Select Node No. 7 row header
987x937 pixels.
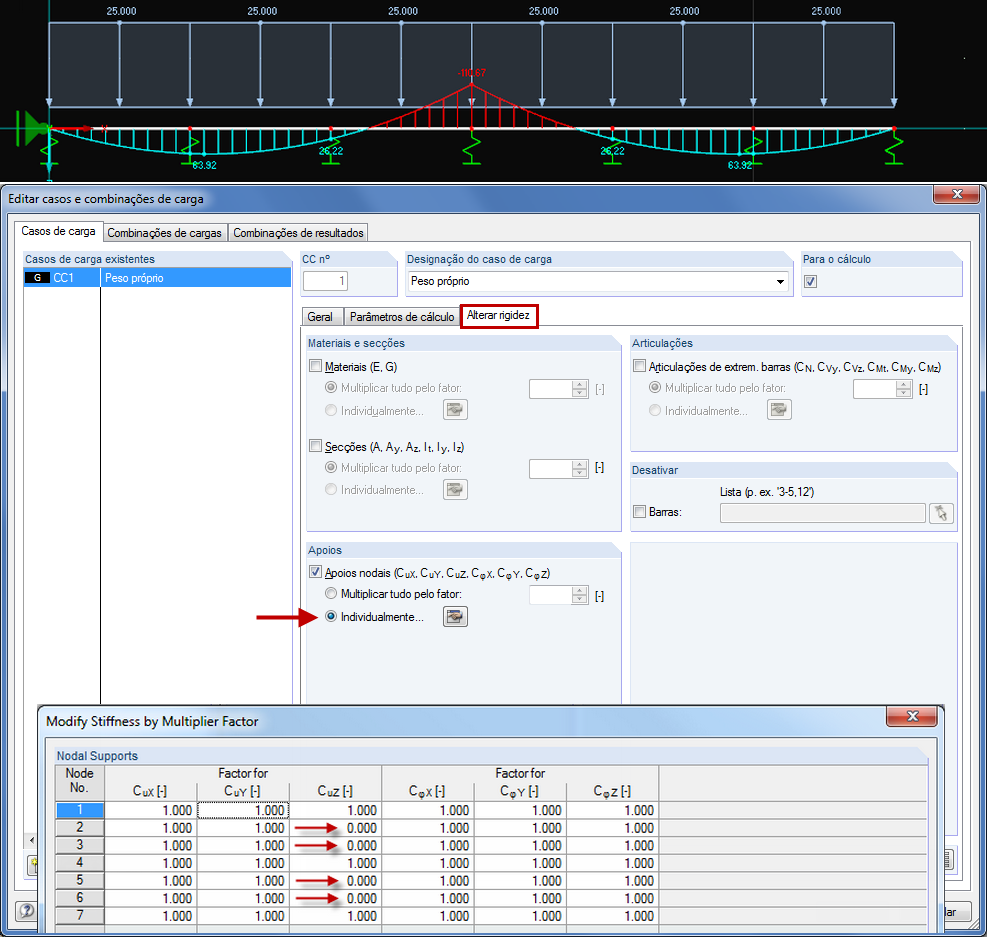(x=80, y=916)
